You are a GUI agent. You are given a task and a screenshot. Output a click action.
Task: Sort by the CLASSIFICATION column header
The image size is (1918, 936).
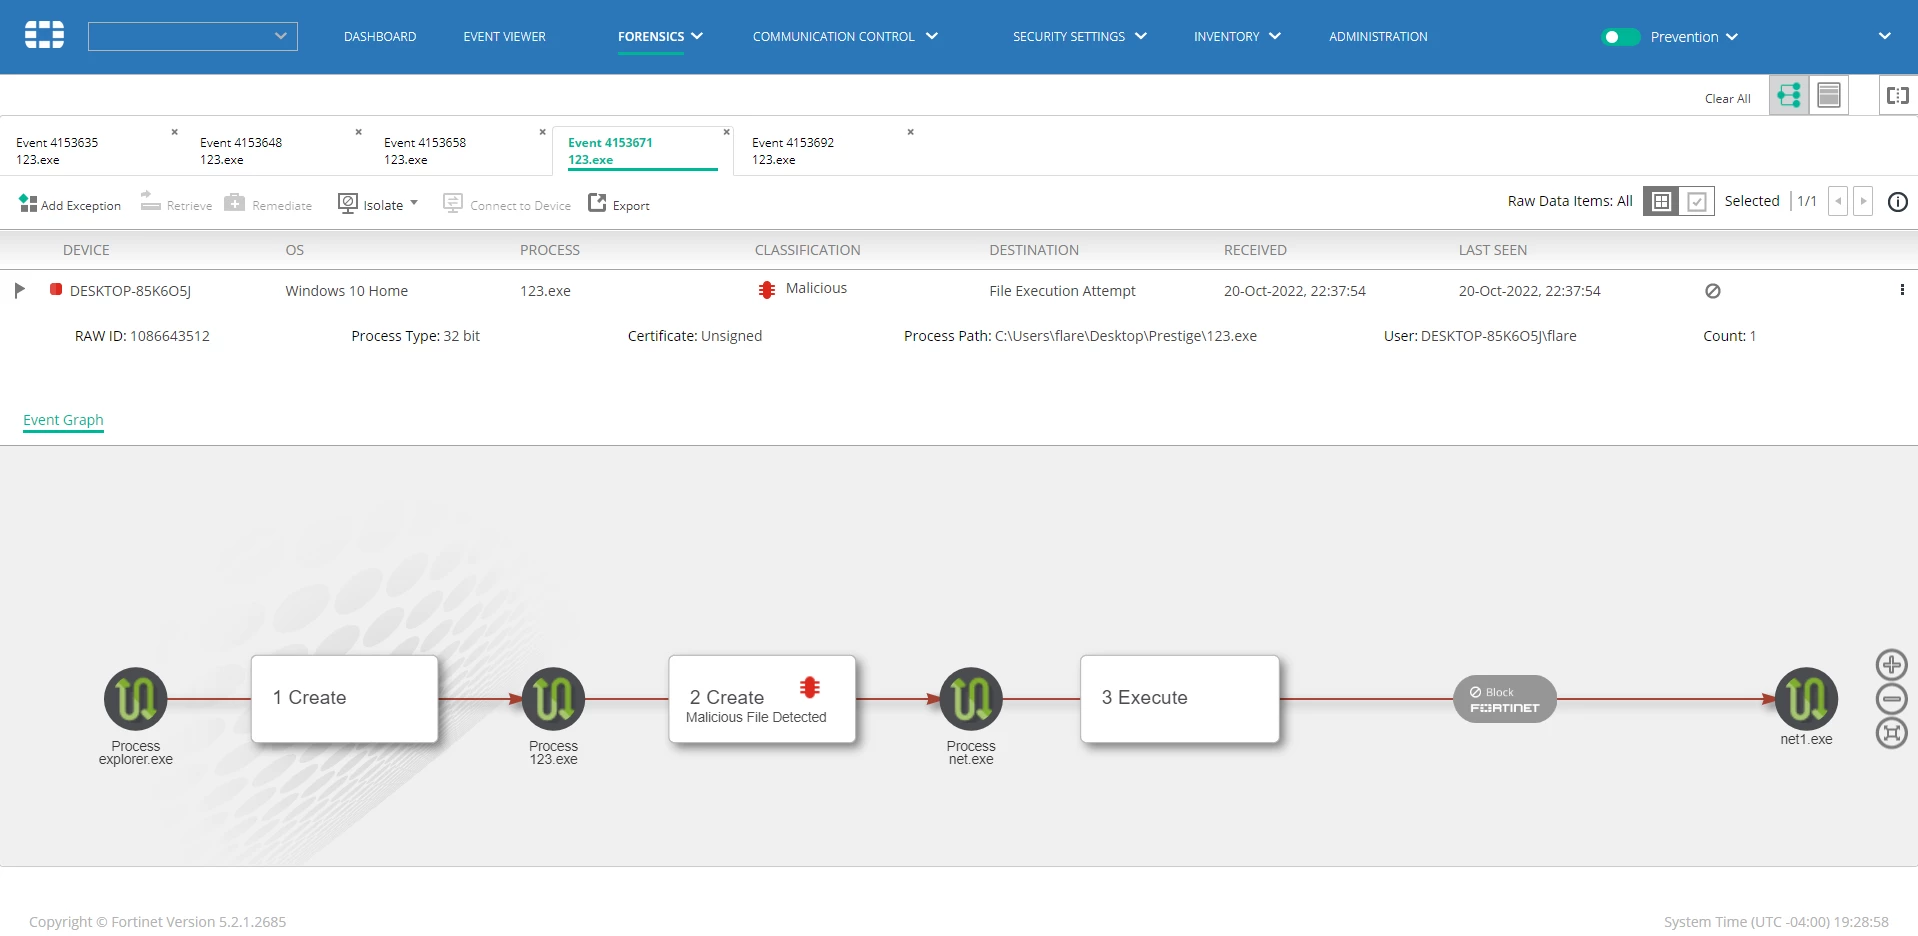coord(807,250)
